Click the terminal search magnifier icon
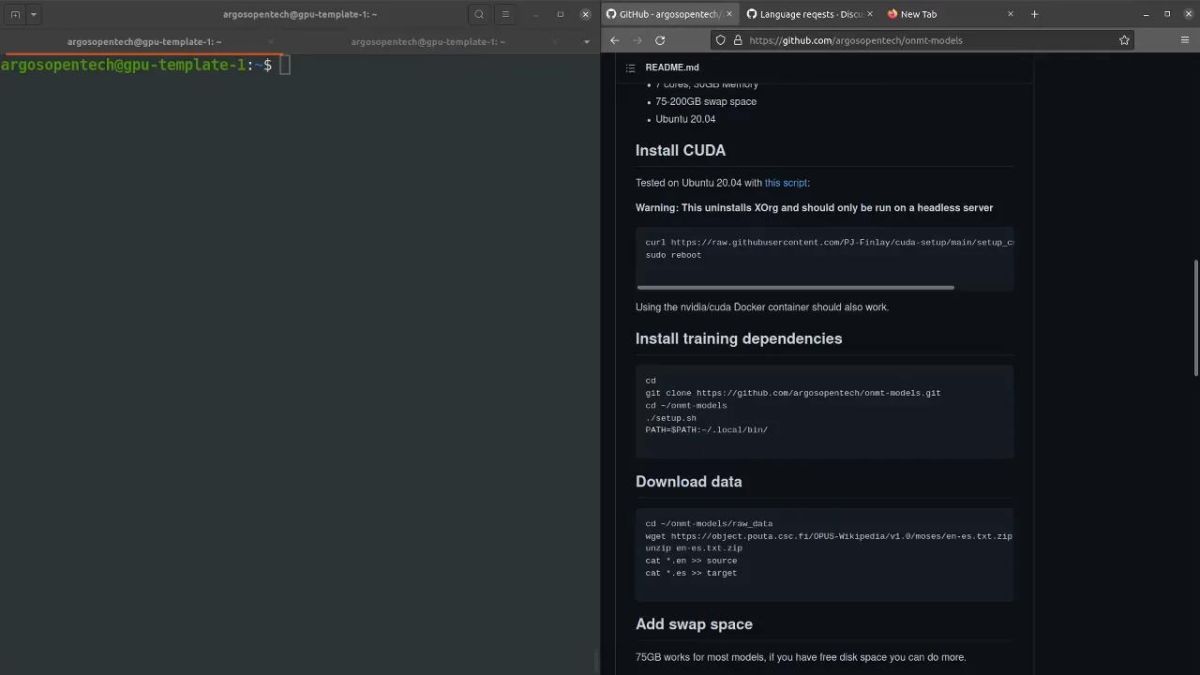Image resolution: width=1200 pixels, height=675 pixels. pos(479,15)
